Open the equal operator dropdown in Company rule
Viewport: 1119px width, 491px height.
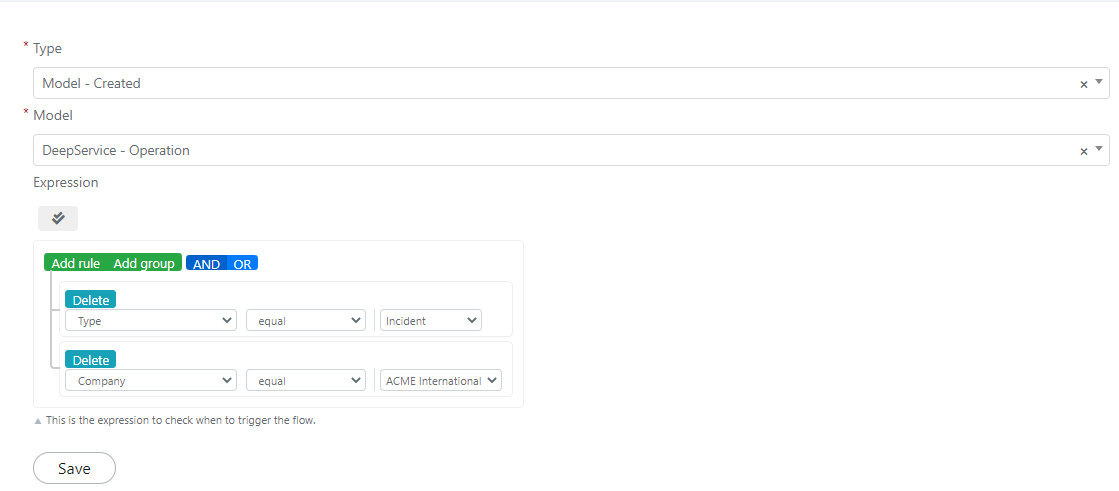click(x=305, y=380)
